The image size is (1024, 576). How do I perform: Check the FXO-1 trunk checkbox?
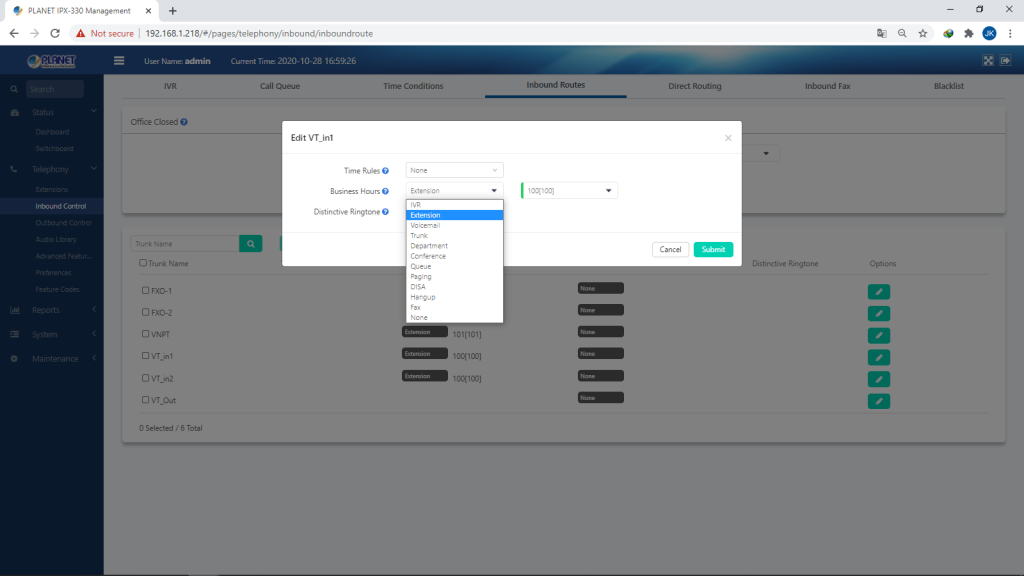145,290
